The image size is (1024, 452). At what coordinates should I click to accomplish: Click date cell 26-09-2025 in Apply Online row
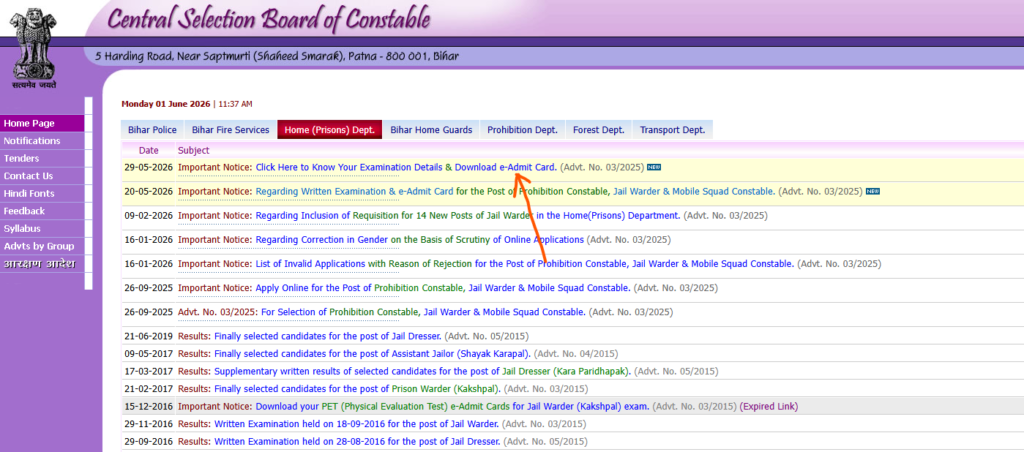pos(149,288)
